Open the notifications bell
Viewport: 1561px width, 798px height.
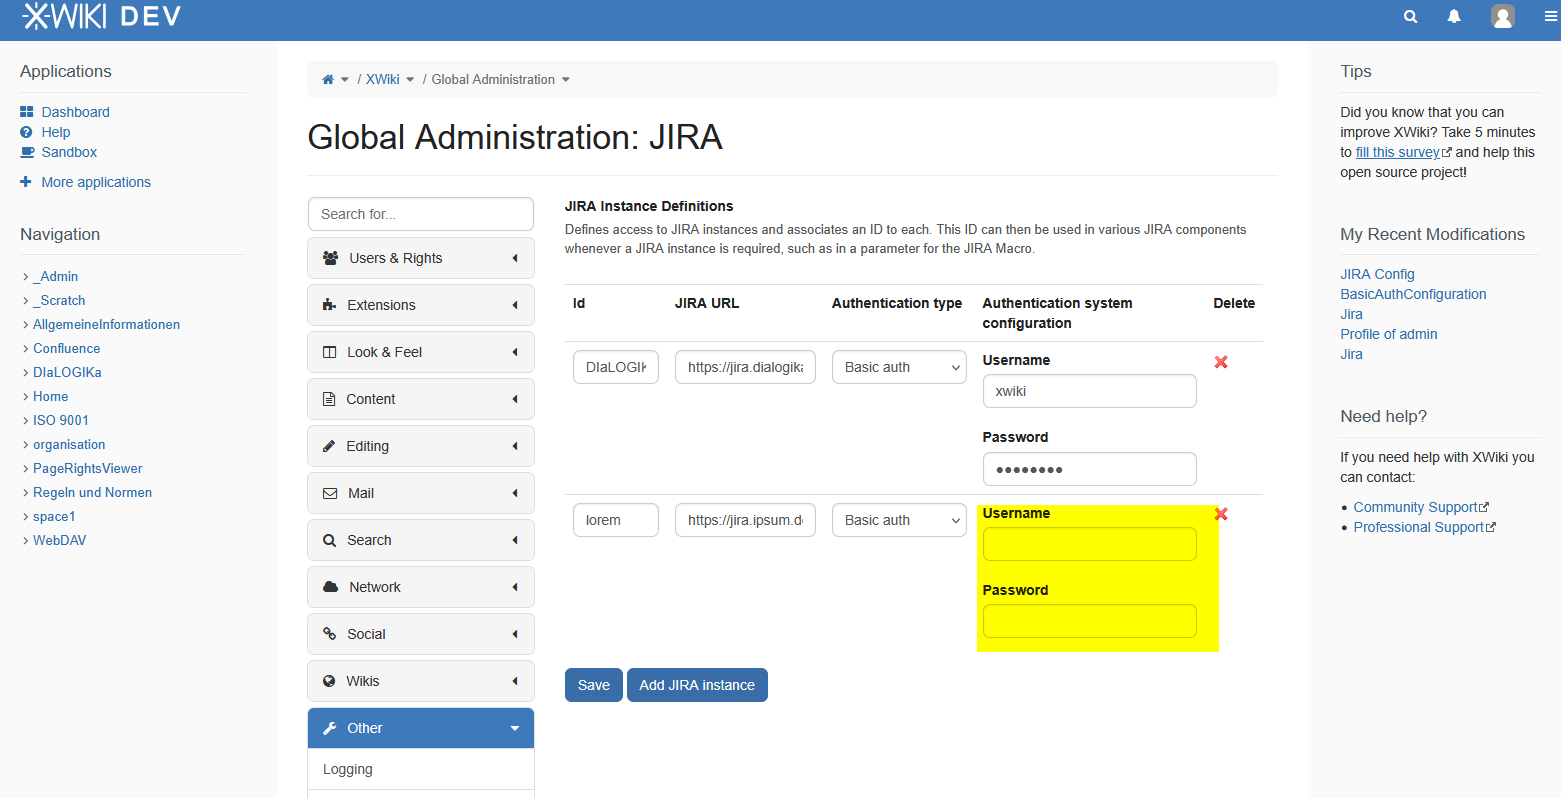(1454, 16)
